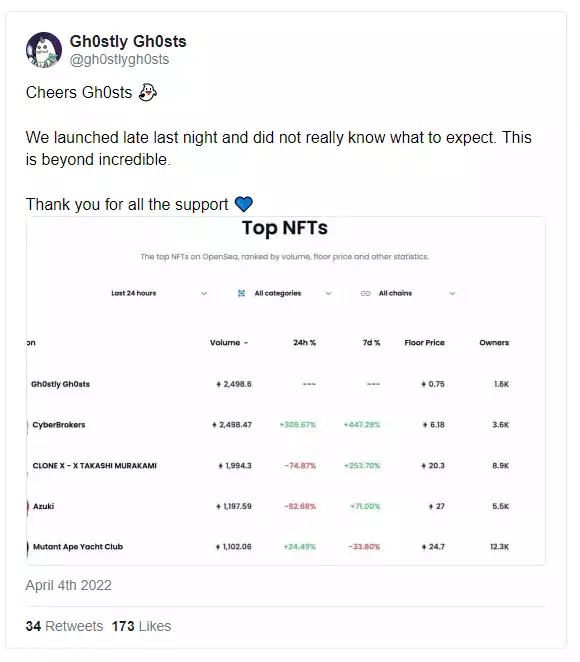
Task: Click the Ethereum icon beside Azuki's 27 floor
Action: pyautogui.click(x=431, y=506)
